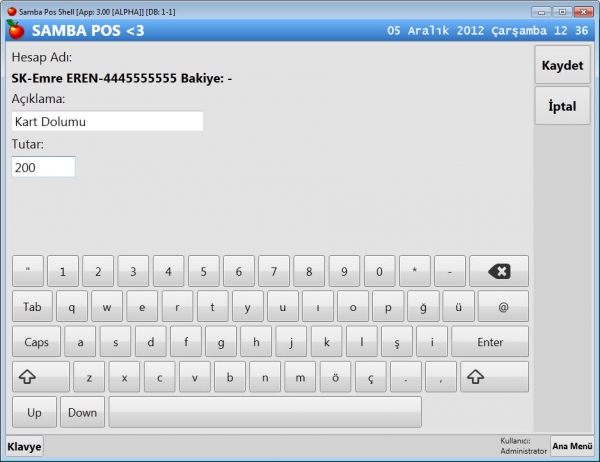This screenshot has width=600, height=462.
Task: Go to Ana Menü
Action: point(572,446)
